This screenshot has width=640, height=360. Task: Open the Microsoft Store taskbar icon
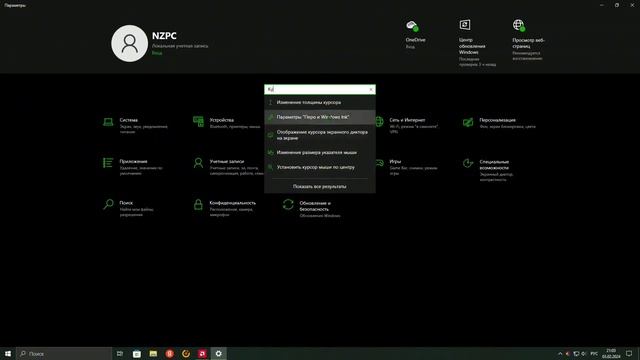137,353
